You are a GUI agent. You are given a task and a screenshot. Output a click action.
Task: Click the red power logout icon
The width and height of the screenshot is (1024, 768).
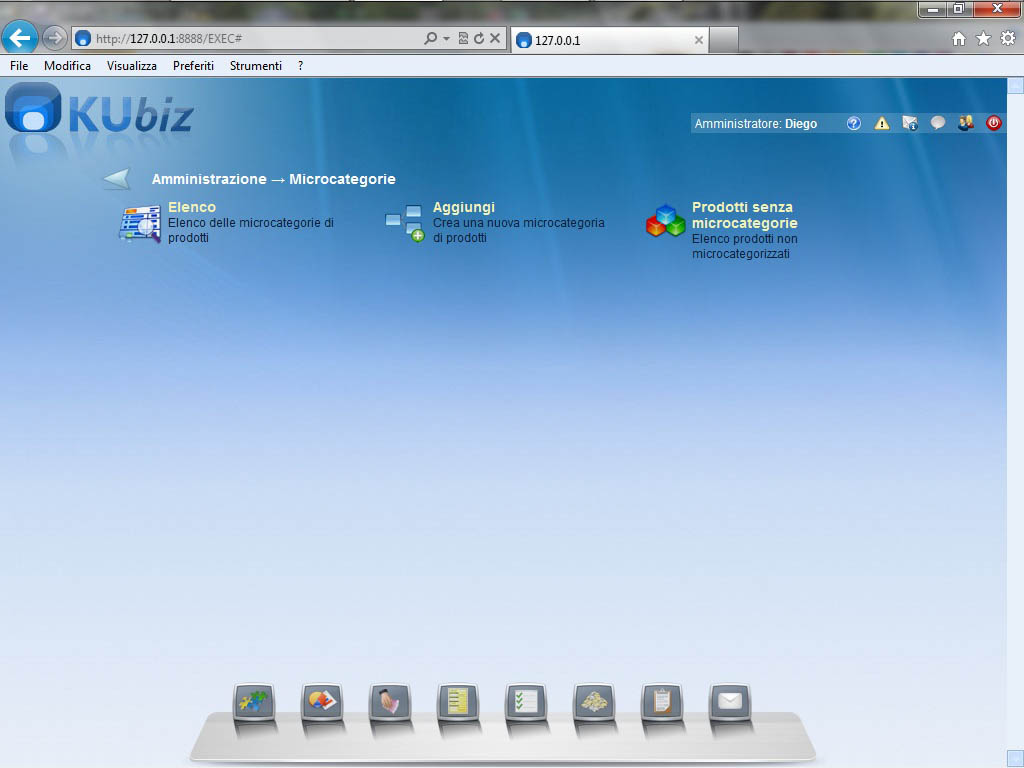(993, 123)
